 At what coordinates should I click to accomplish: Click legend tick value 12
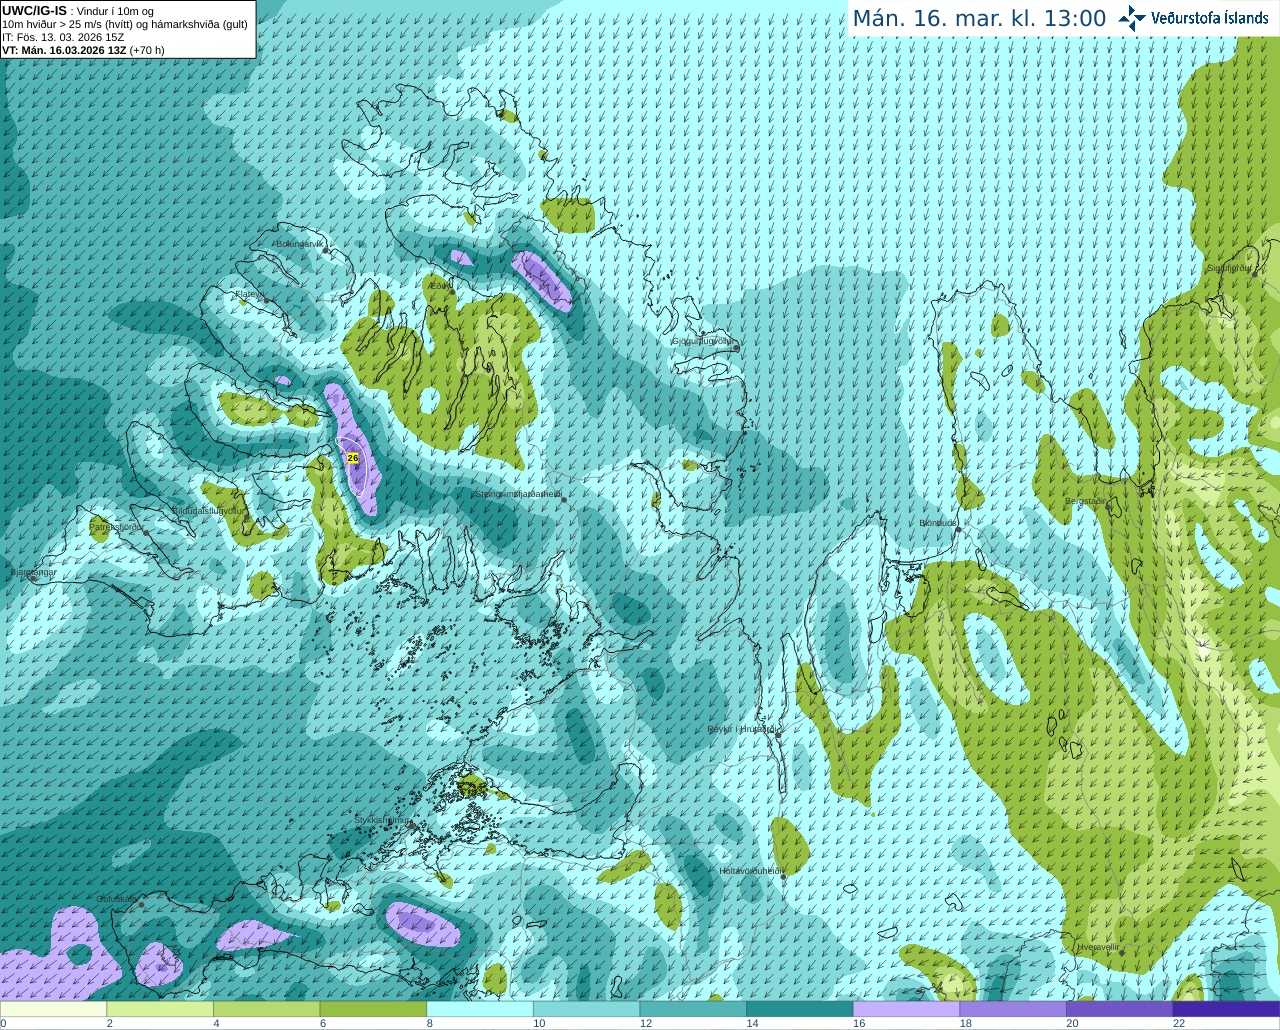pyautogui.click(x=646, y=1023)
